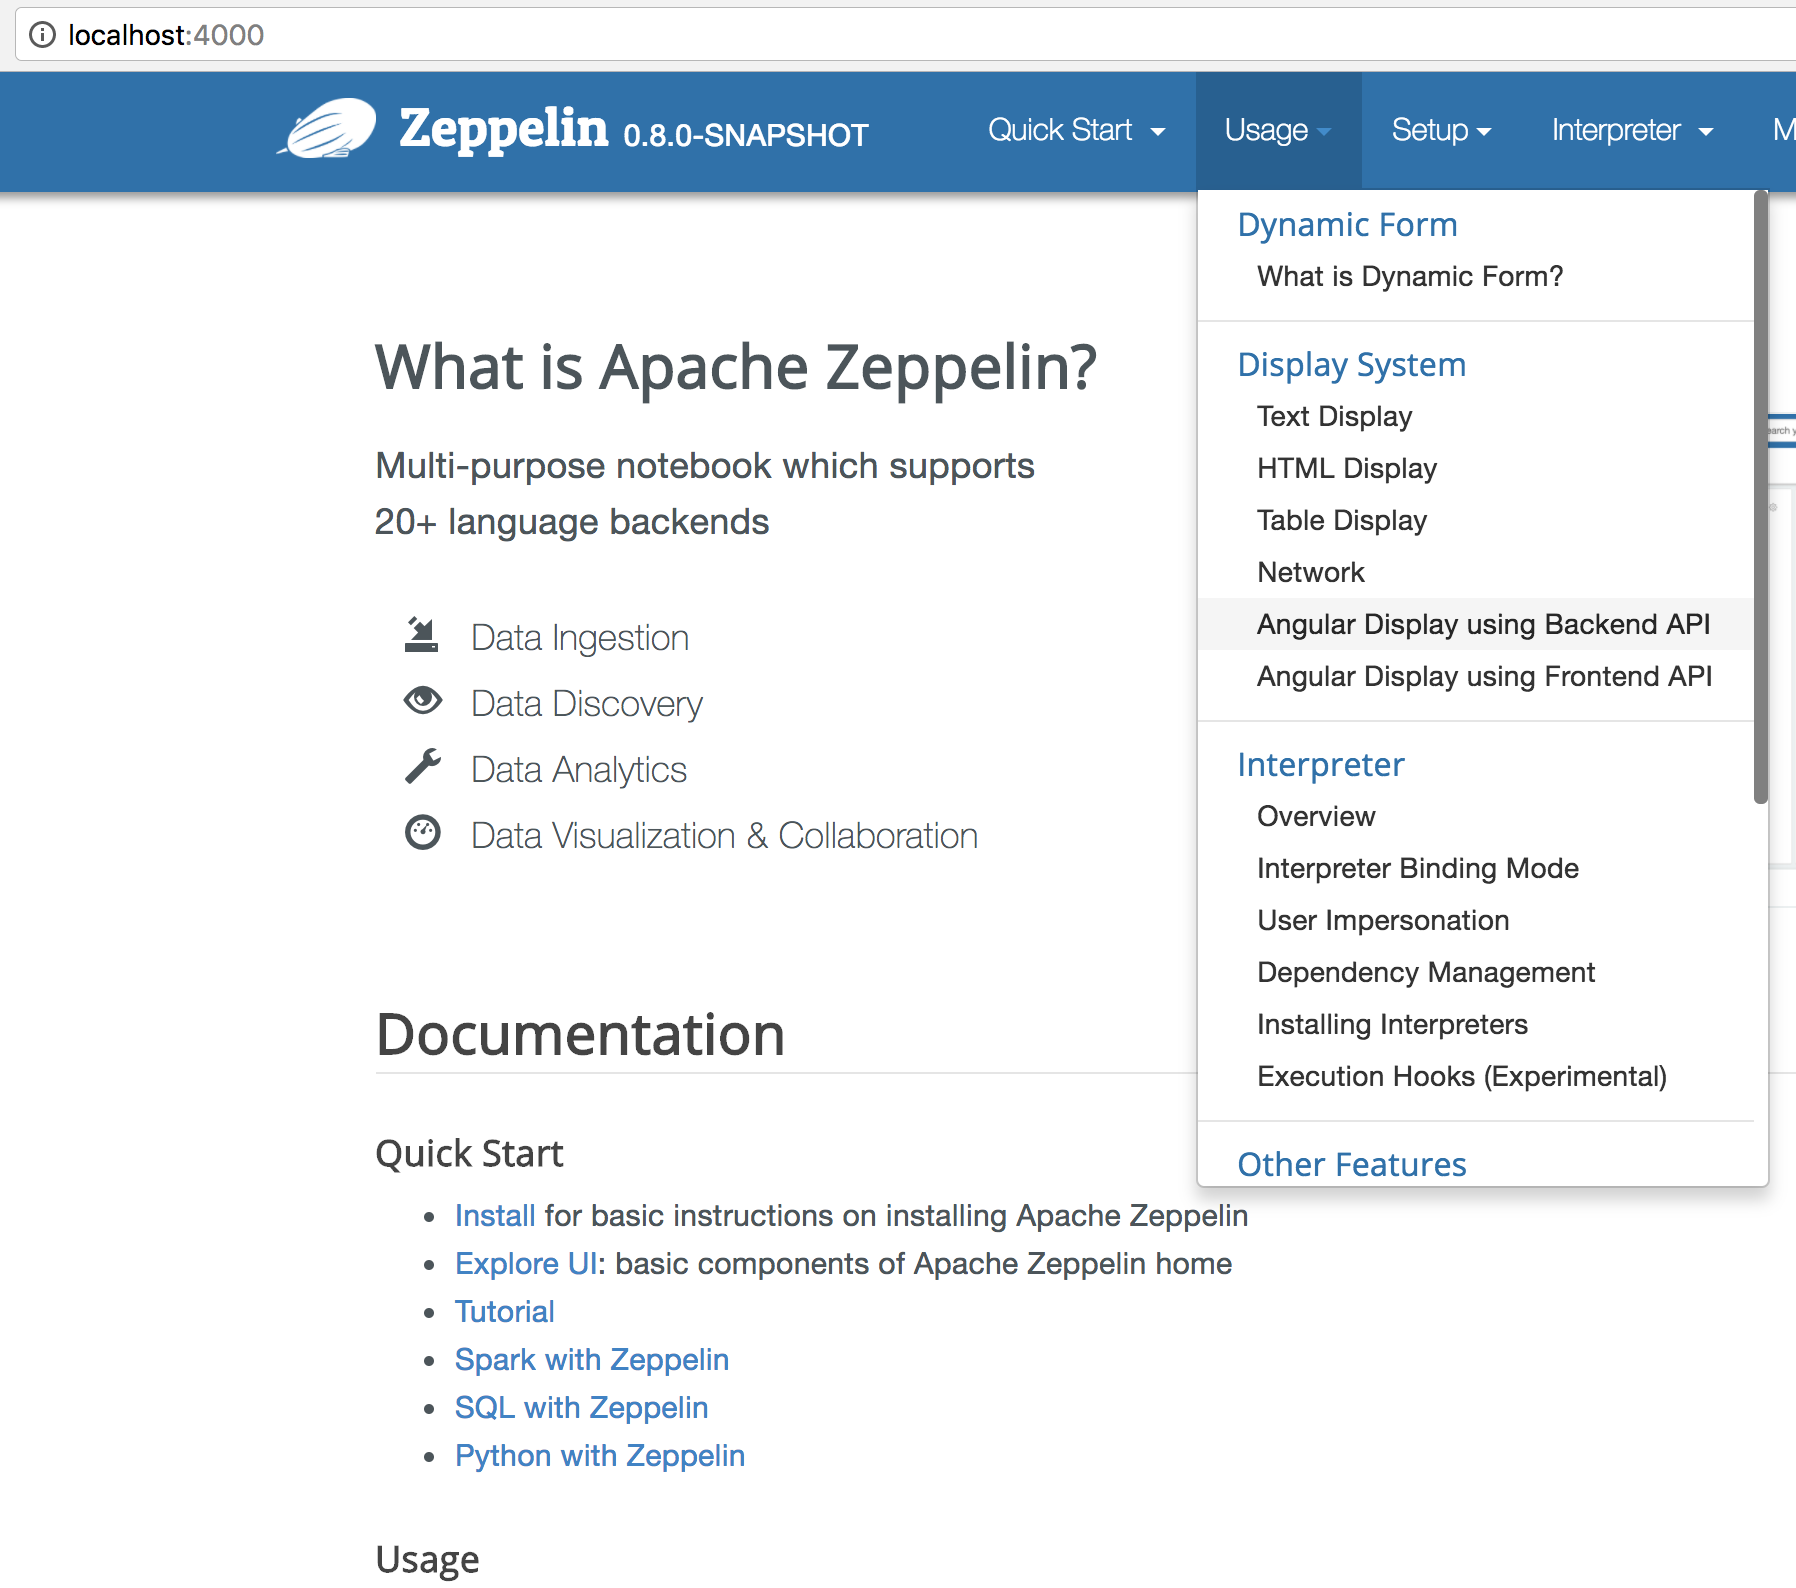Click the Documentation heading
Screen dimensions: 1796x1588
tap(580, 1034)
